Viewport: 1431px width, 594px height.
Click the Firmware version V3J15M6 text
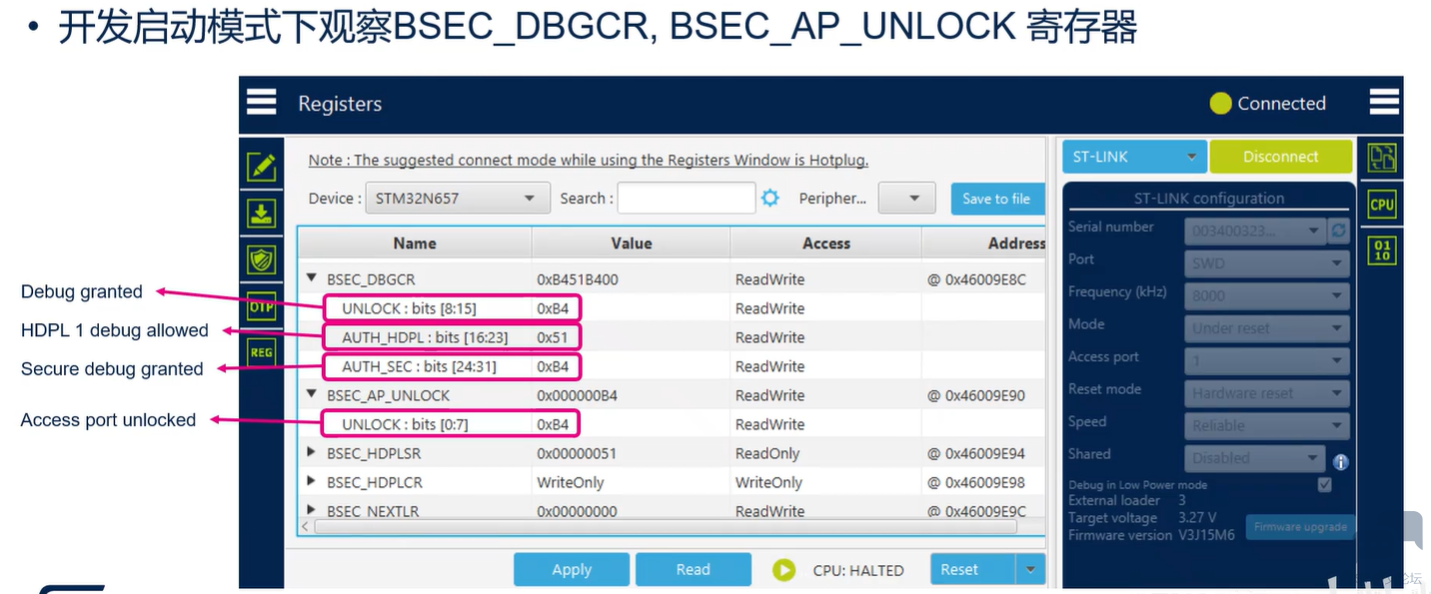pos(1151,535)
